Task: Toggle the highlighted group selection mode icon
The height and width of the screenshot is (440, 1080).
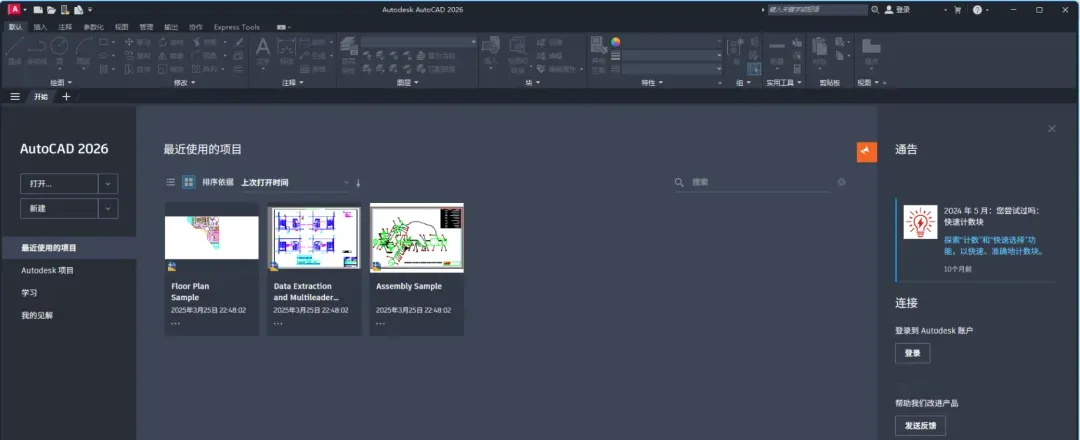Action: (754, 69)
